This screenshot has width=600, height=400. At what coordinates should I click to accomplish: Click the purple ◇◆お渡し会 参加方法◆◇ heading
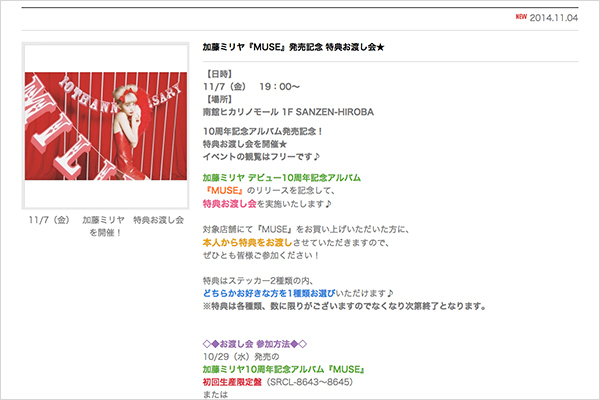point(255,343)
